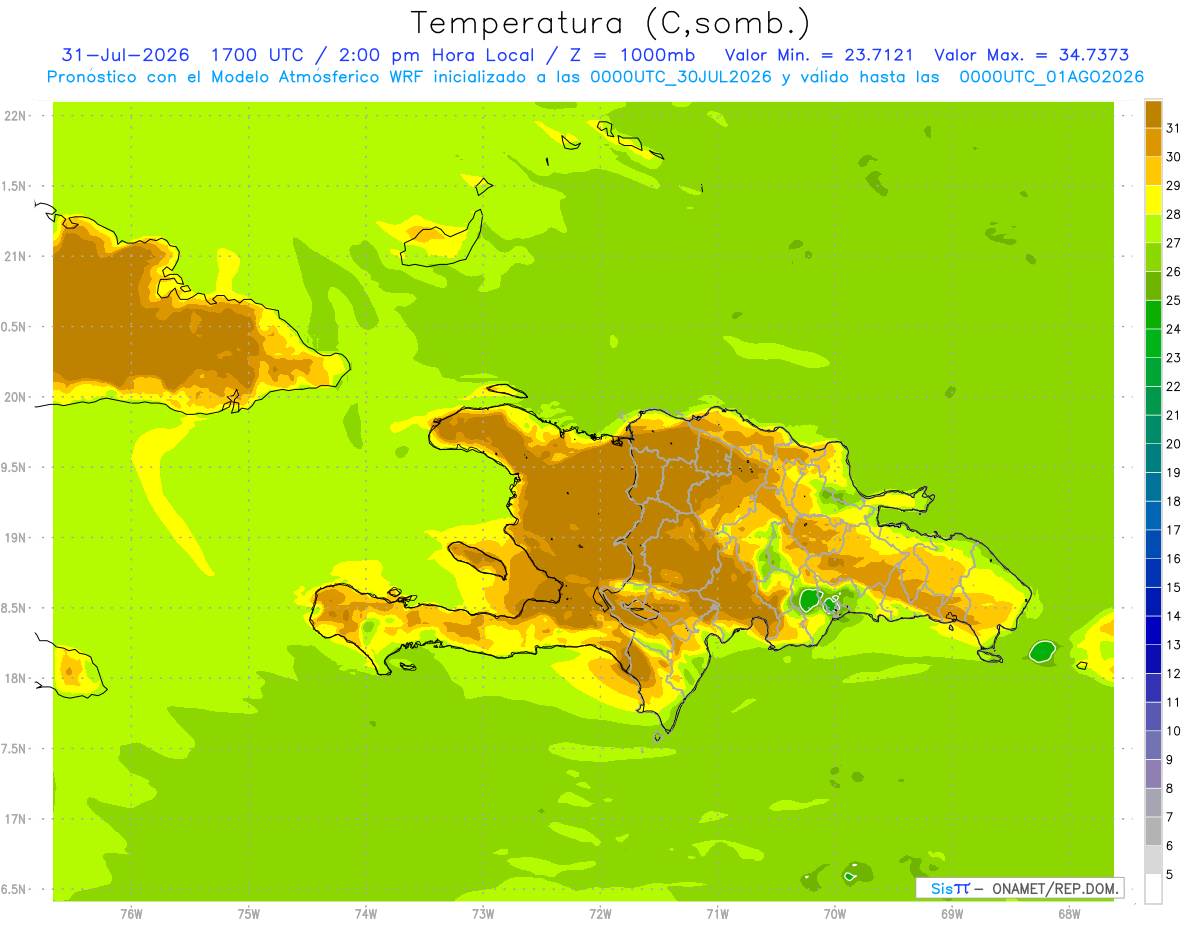Click the "75W" longitude axis label
The height and width of the screenshot is (927, 1200).
coord(249,913)
